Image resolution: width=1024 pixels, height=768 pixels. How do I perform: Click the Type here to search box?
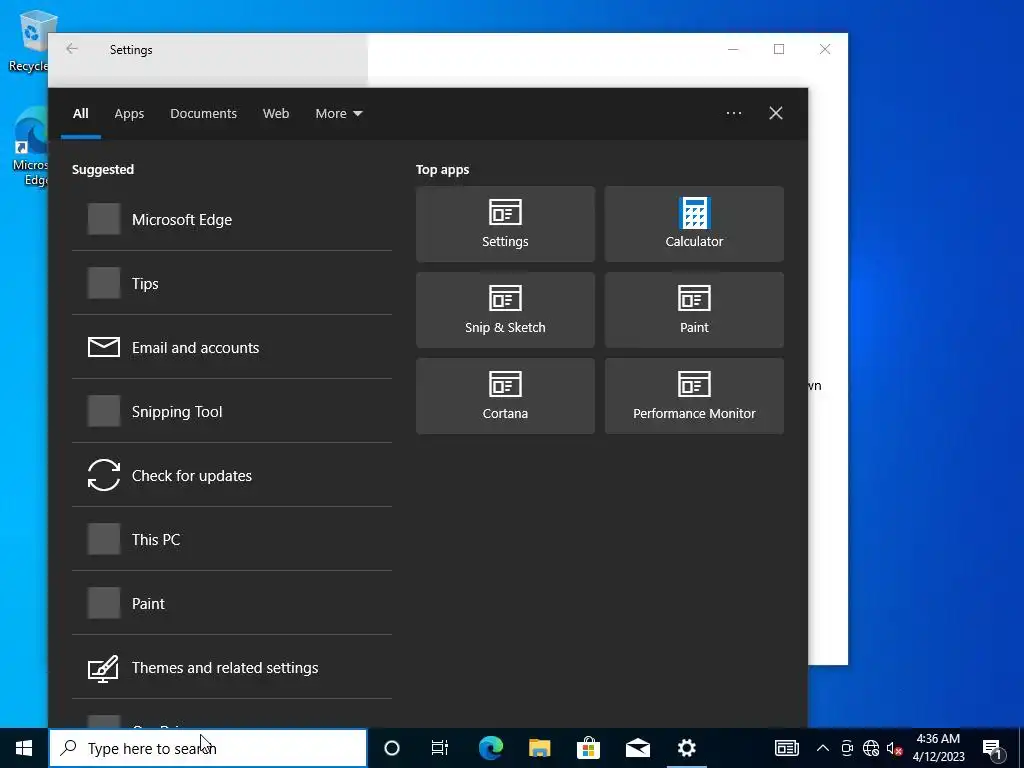tap(208, 748)
